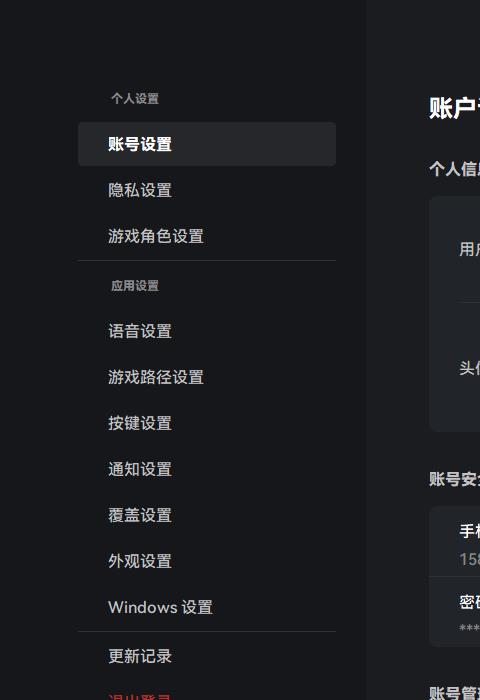The width and height of the screenshot is (480, 700).
Task: Click the 手机 number row
Action: coord(455,542)
